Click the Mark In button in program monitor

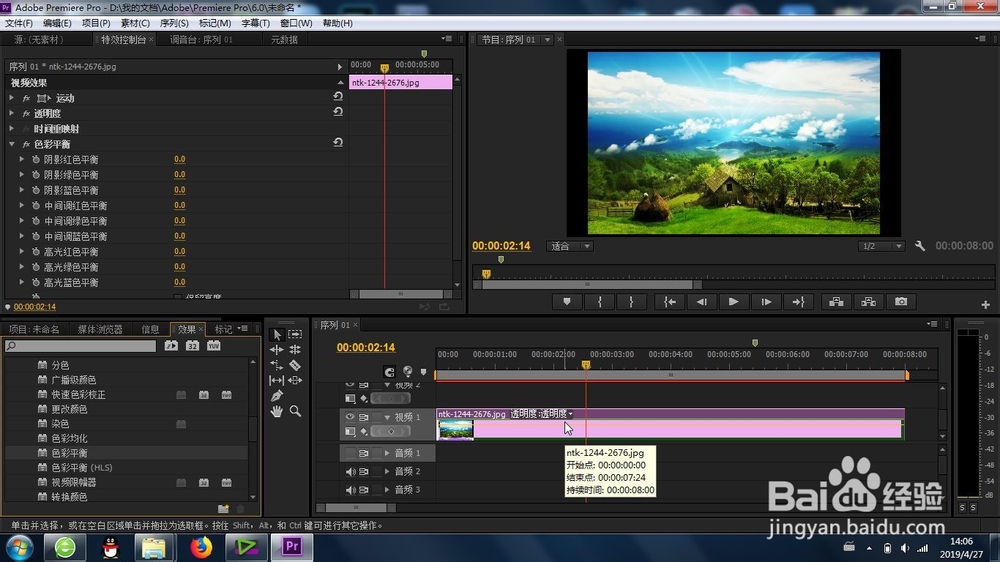point(599,302)
